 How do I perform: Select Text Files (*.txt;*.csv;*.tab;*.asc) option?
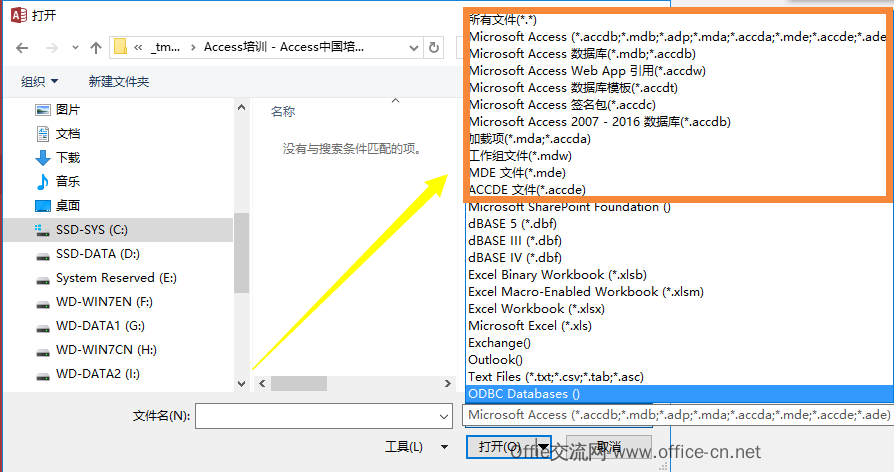680,377
